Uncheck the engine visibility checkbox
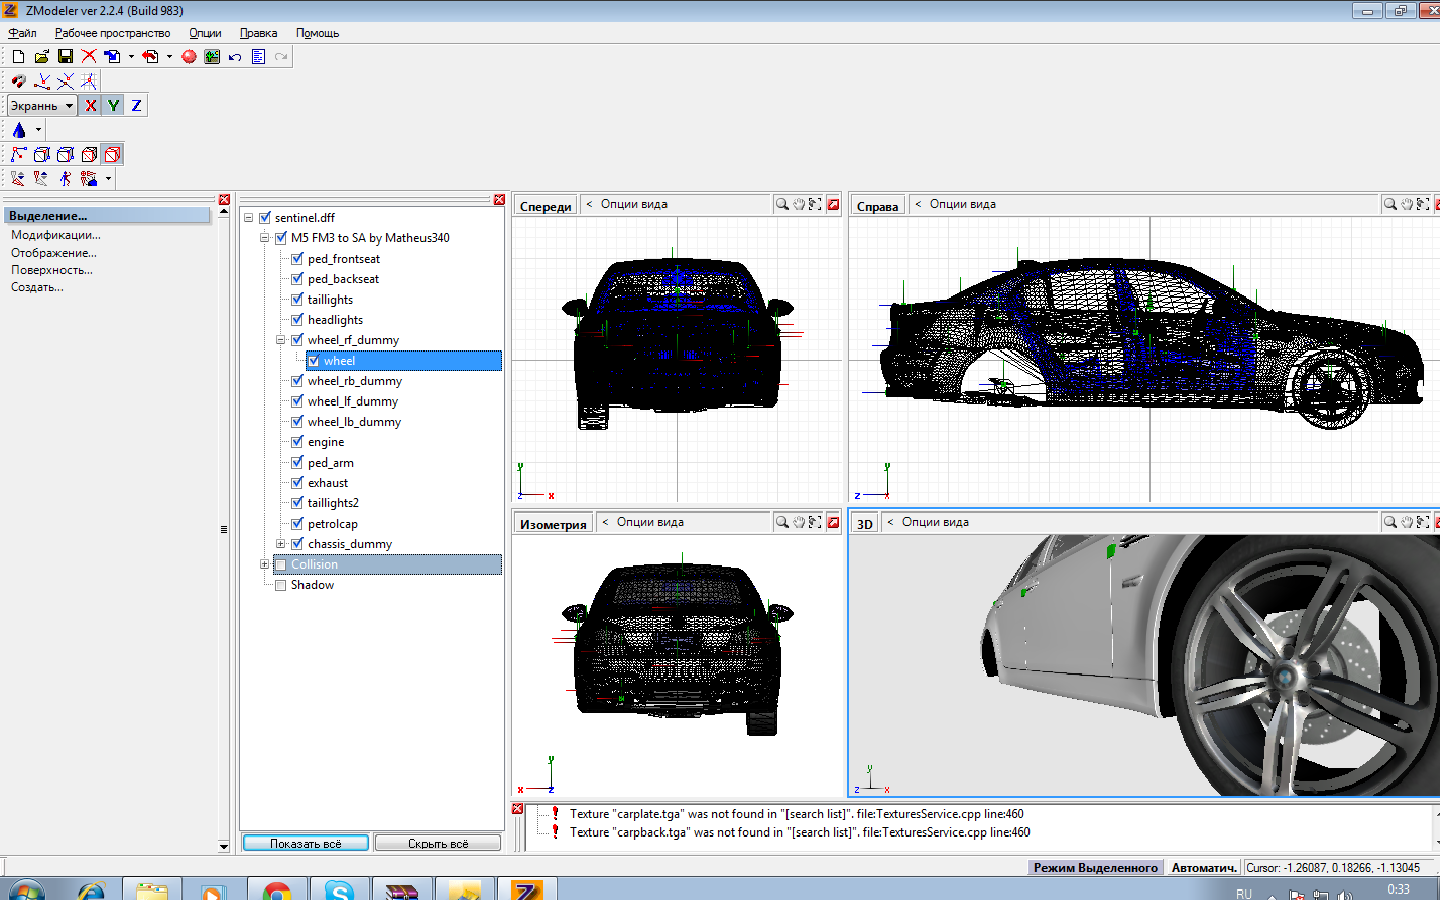The width and height of the screenshot is (1440, 900). point(297,442)
